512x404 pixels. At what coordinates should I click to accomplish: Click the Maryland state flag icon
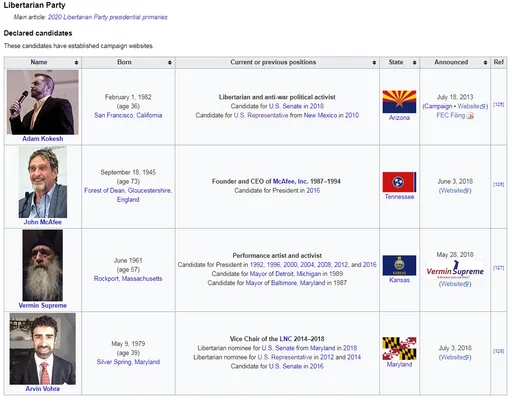coord(399,348)
